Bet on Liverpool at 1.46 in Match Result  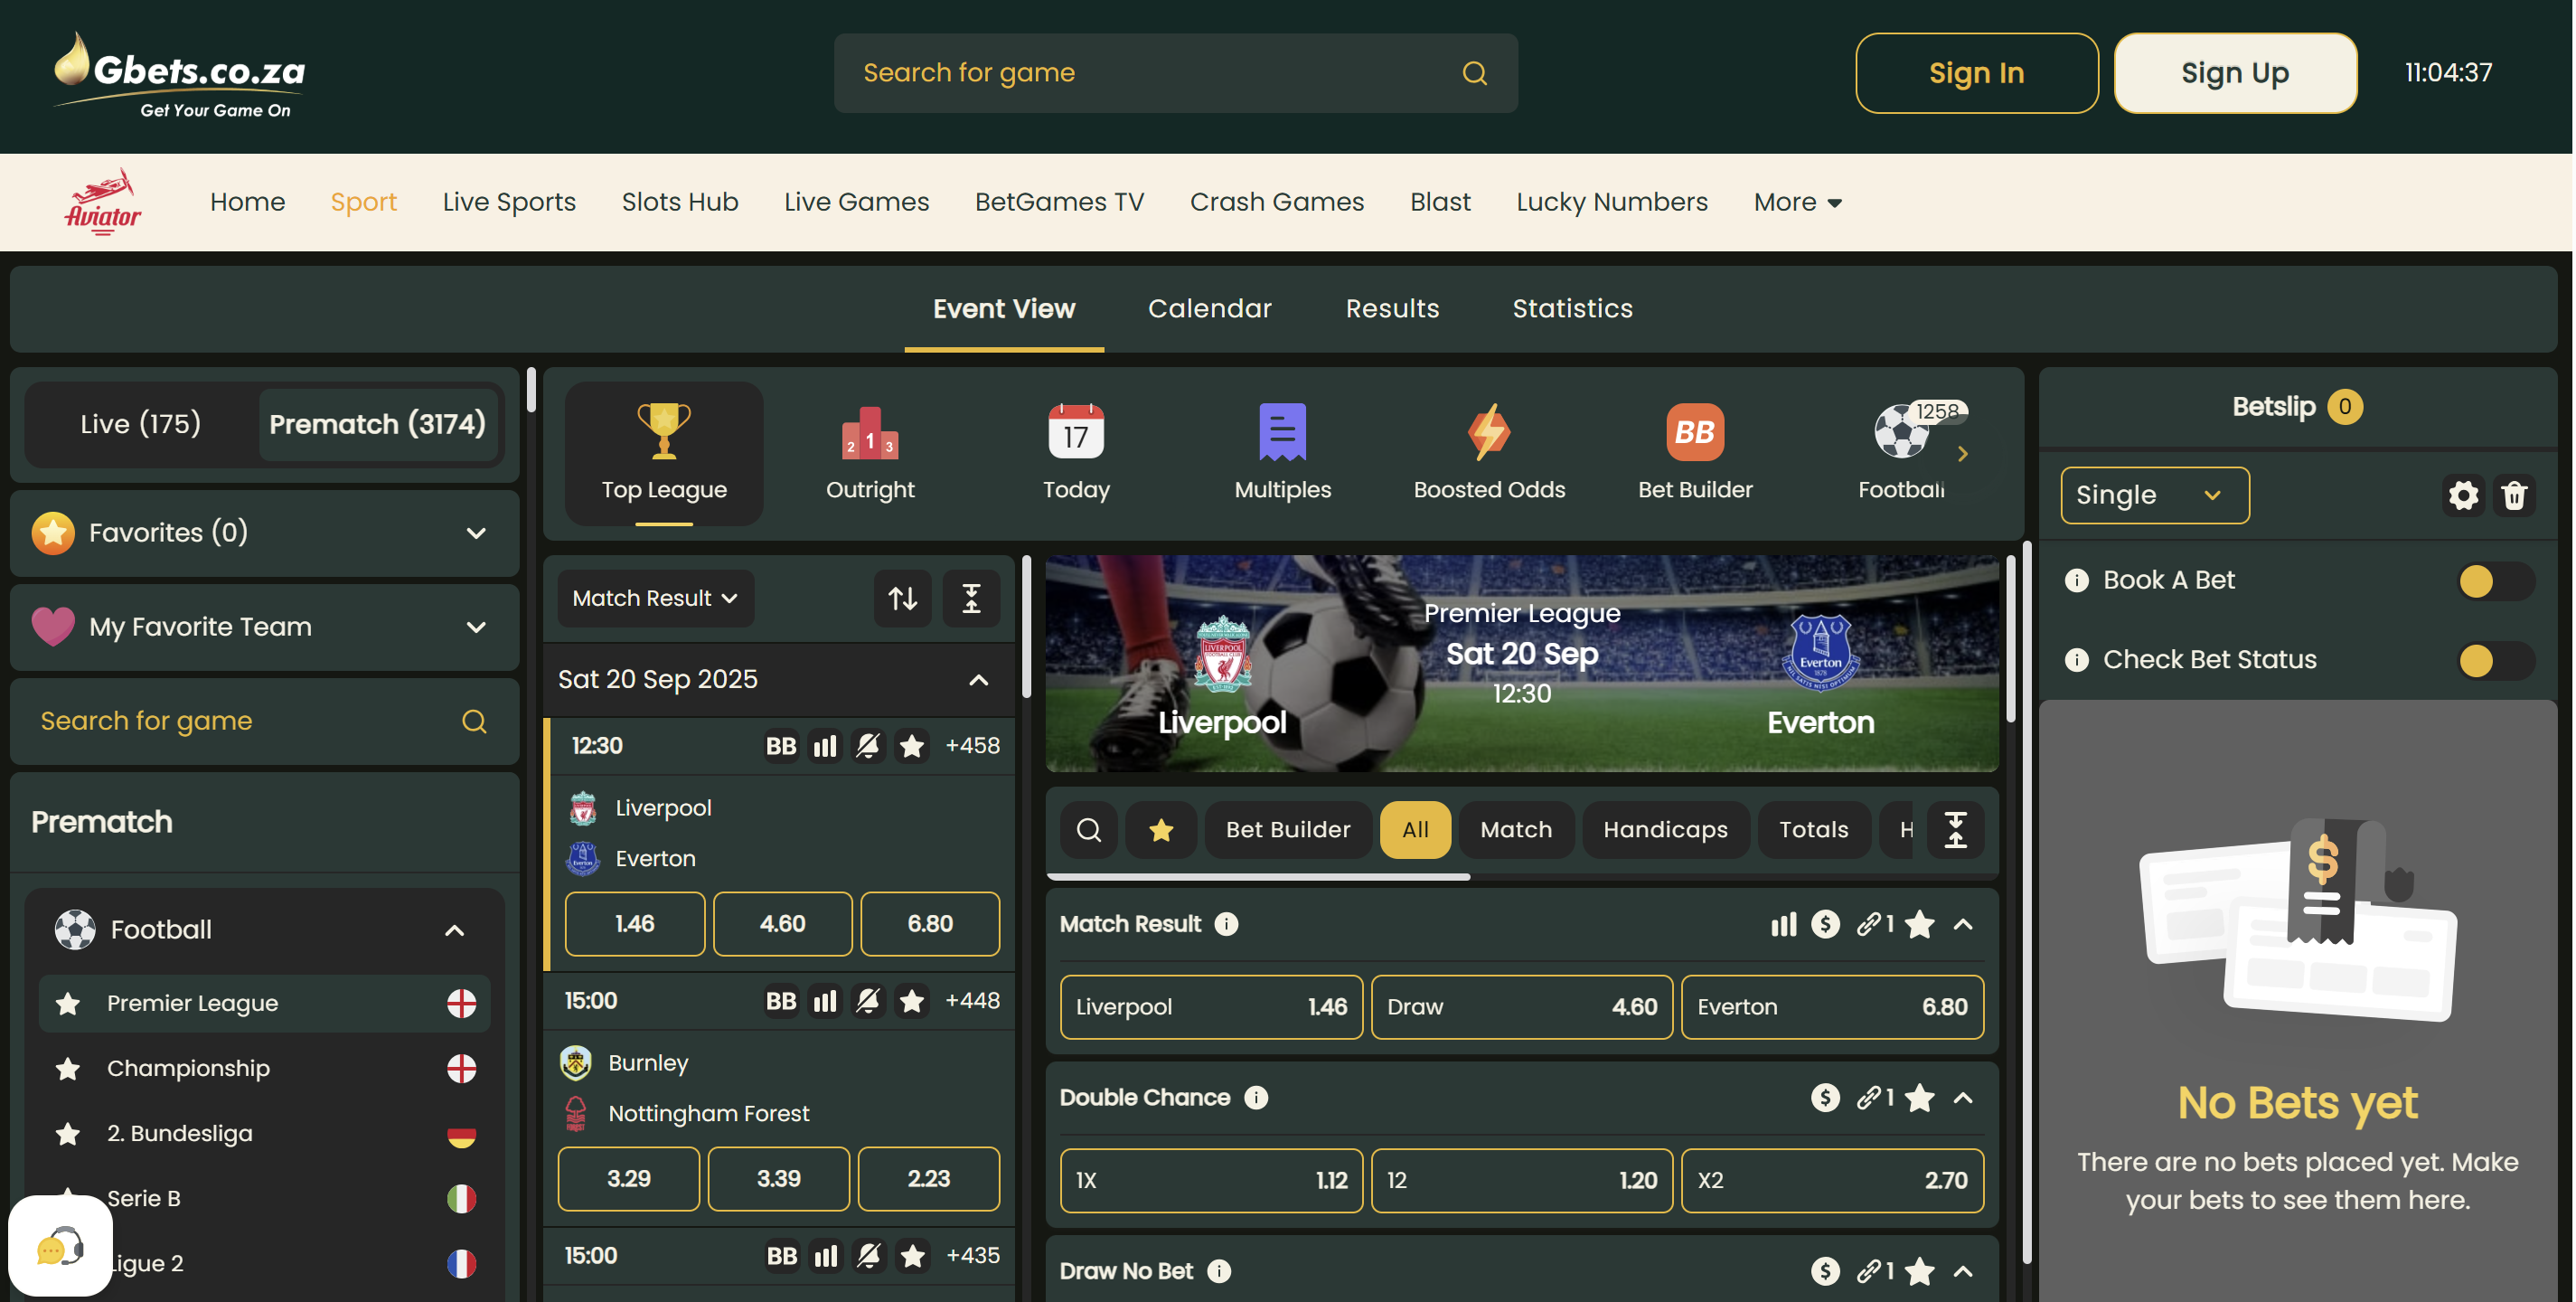[1211, 1007]
